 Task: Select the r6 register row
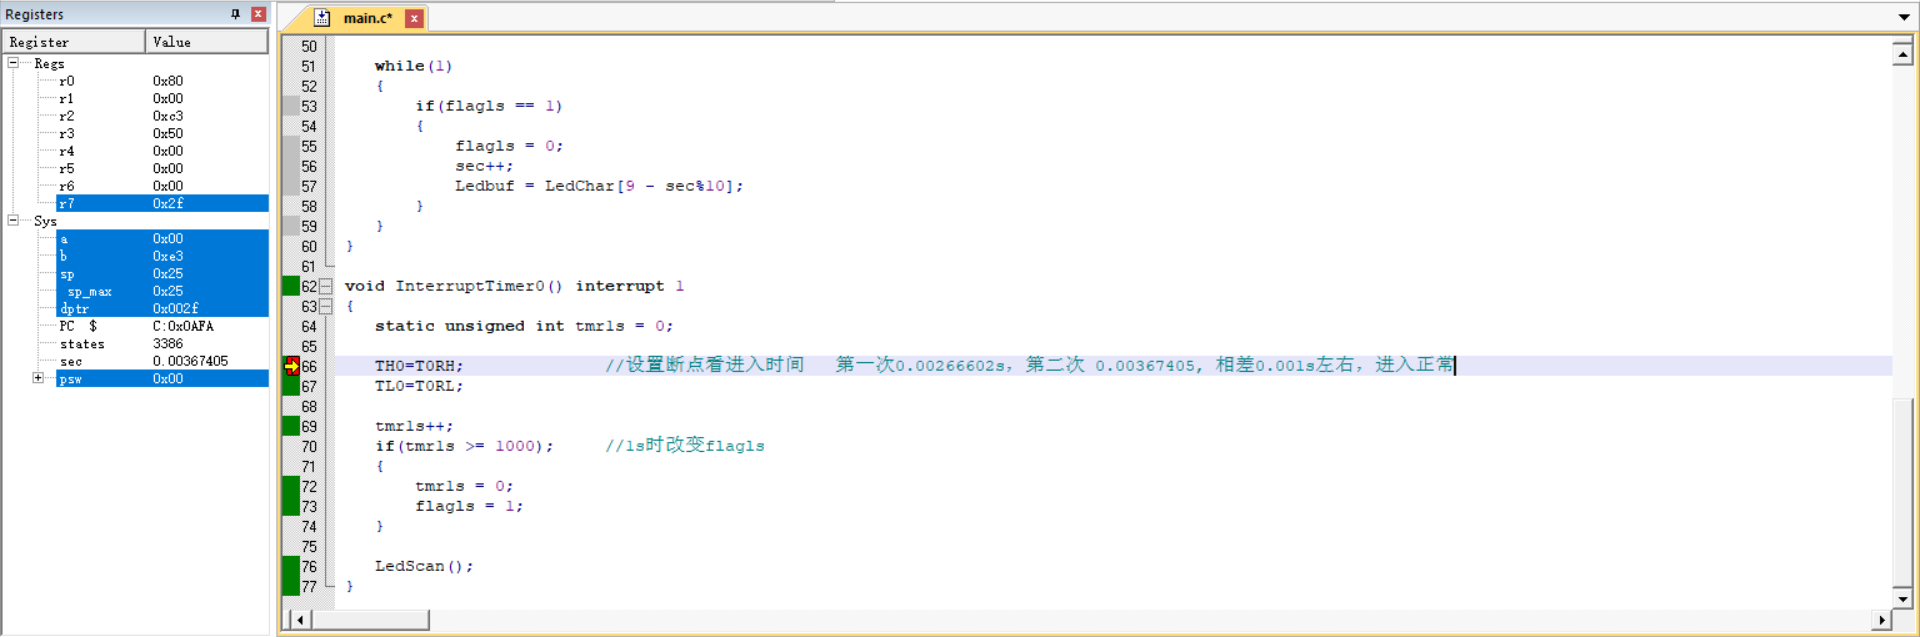point(162,186)
